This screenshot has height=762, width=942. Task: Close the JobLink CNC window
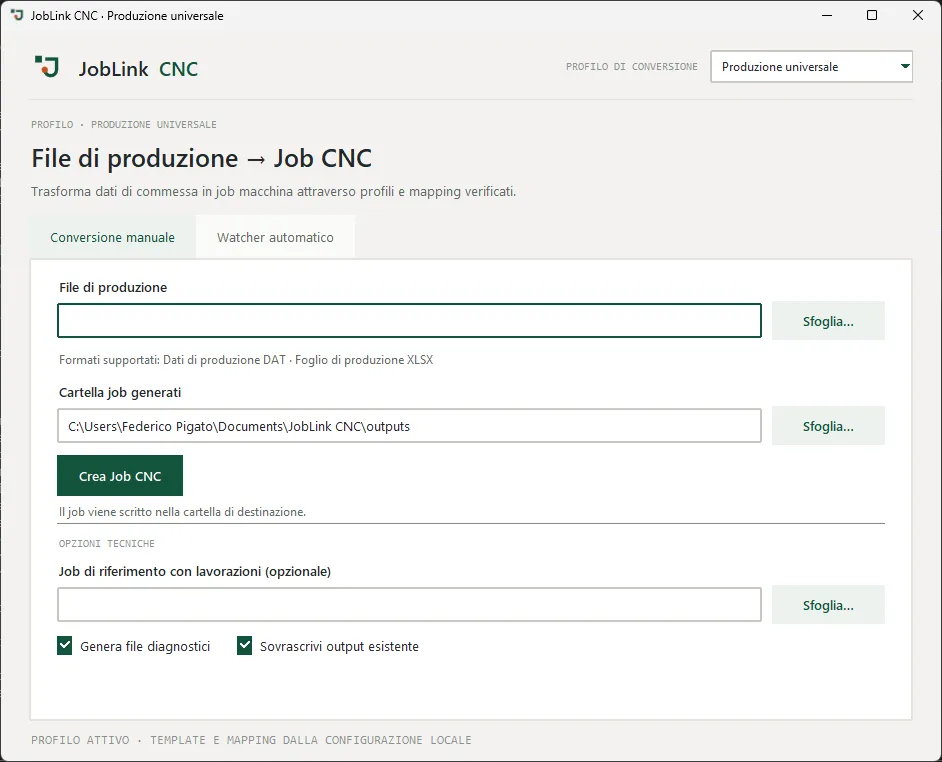pyautogui.click(x=917, y=15)
